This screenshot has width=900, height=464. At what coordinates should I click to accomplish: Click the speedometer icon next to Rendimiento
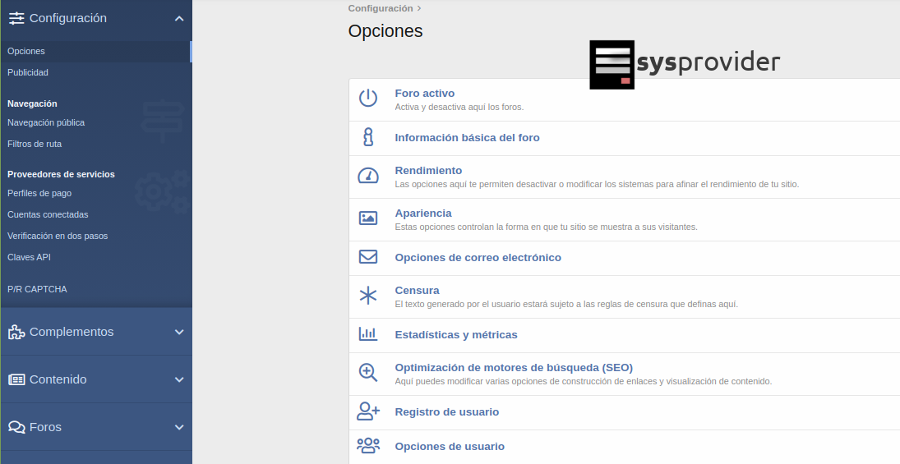pyautogui.click(x=368, y=176)
